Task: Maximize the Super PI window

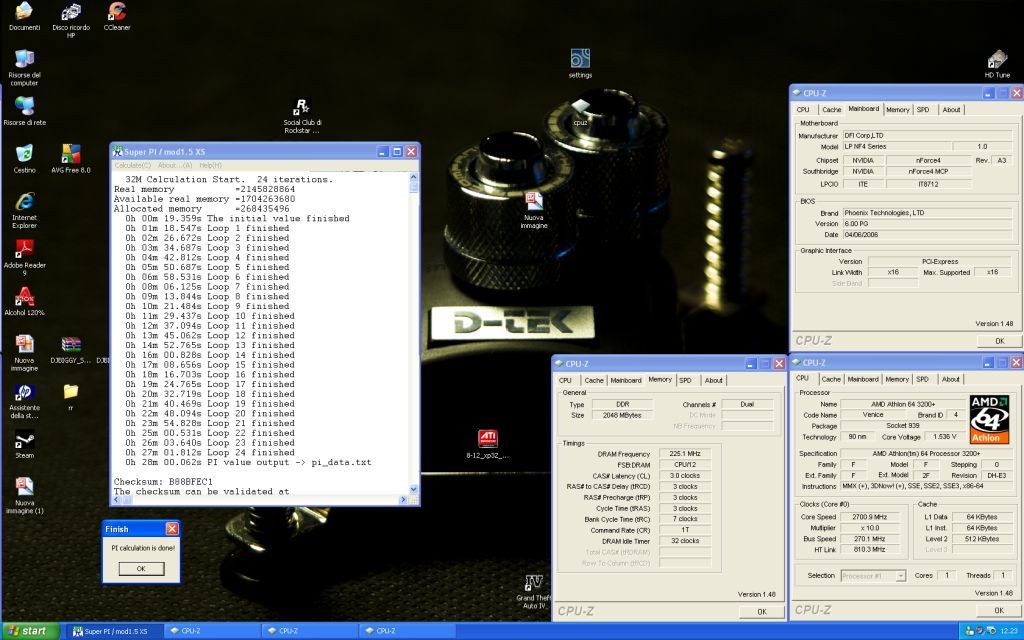Action: point(396,152)
